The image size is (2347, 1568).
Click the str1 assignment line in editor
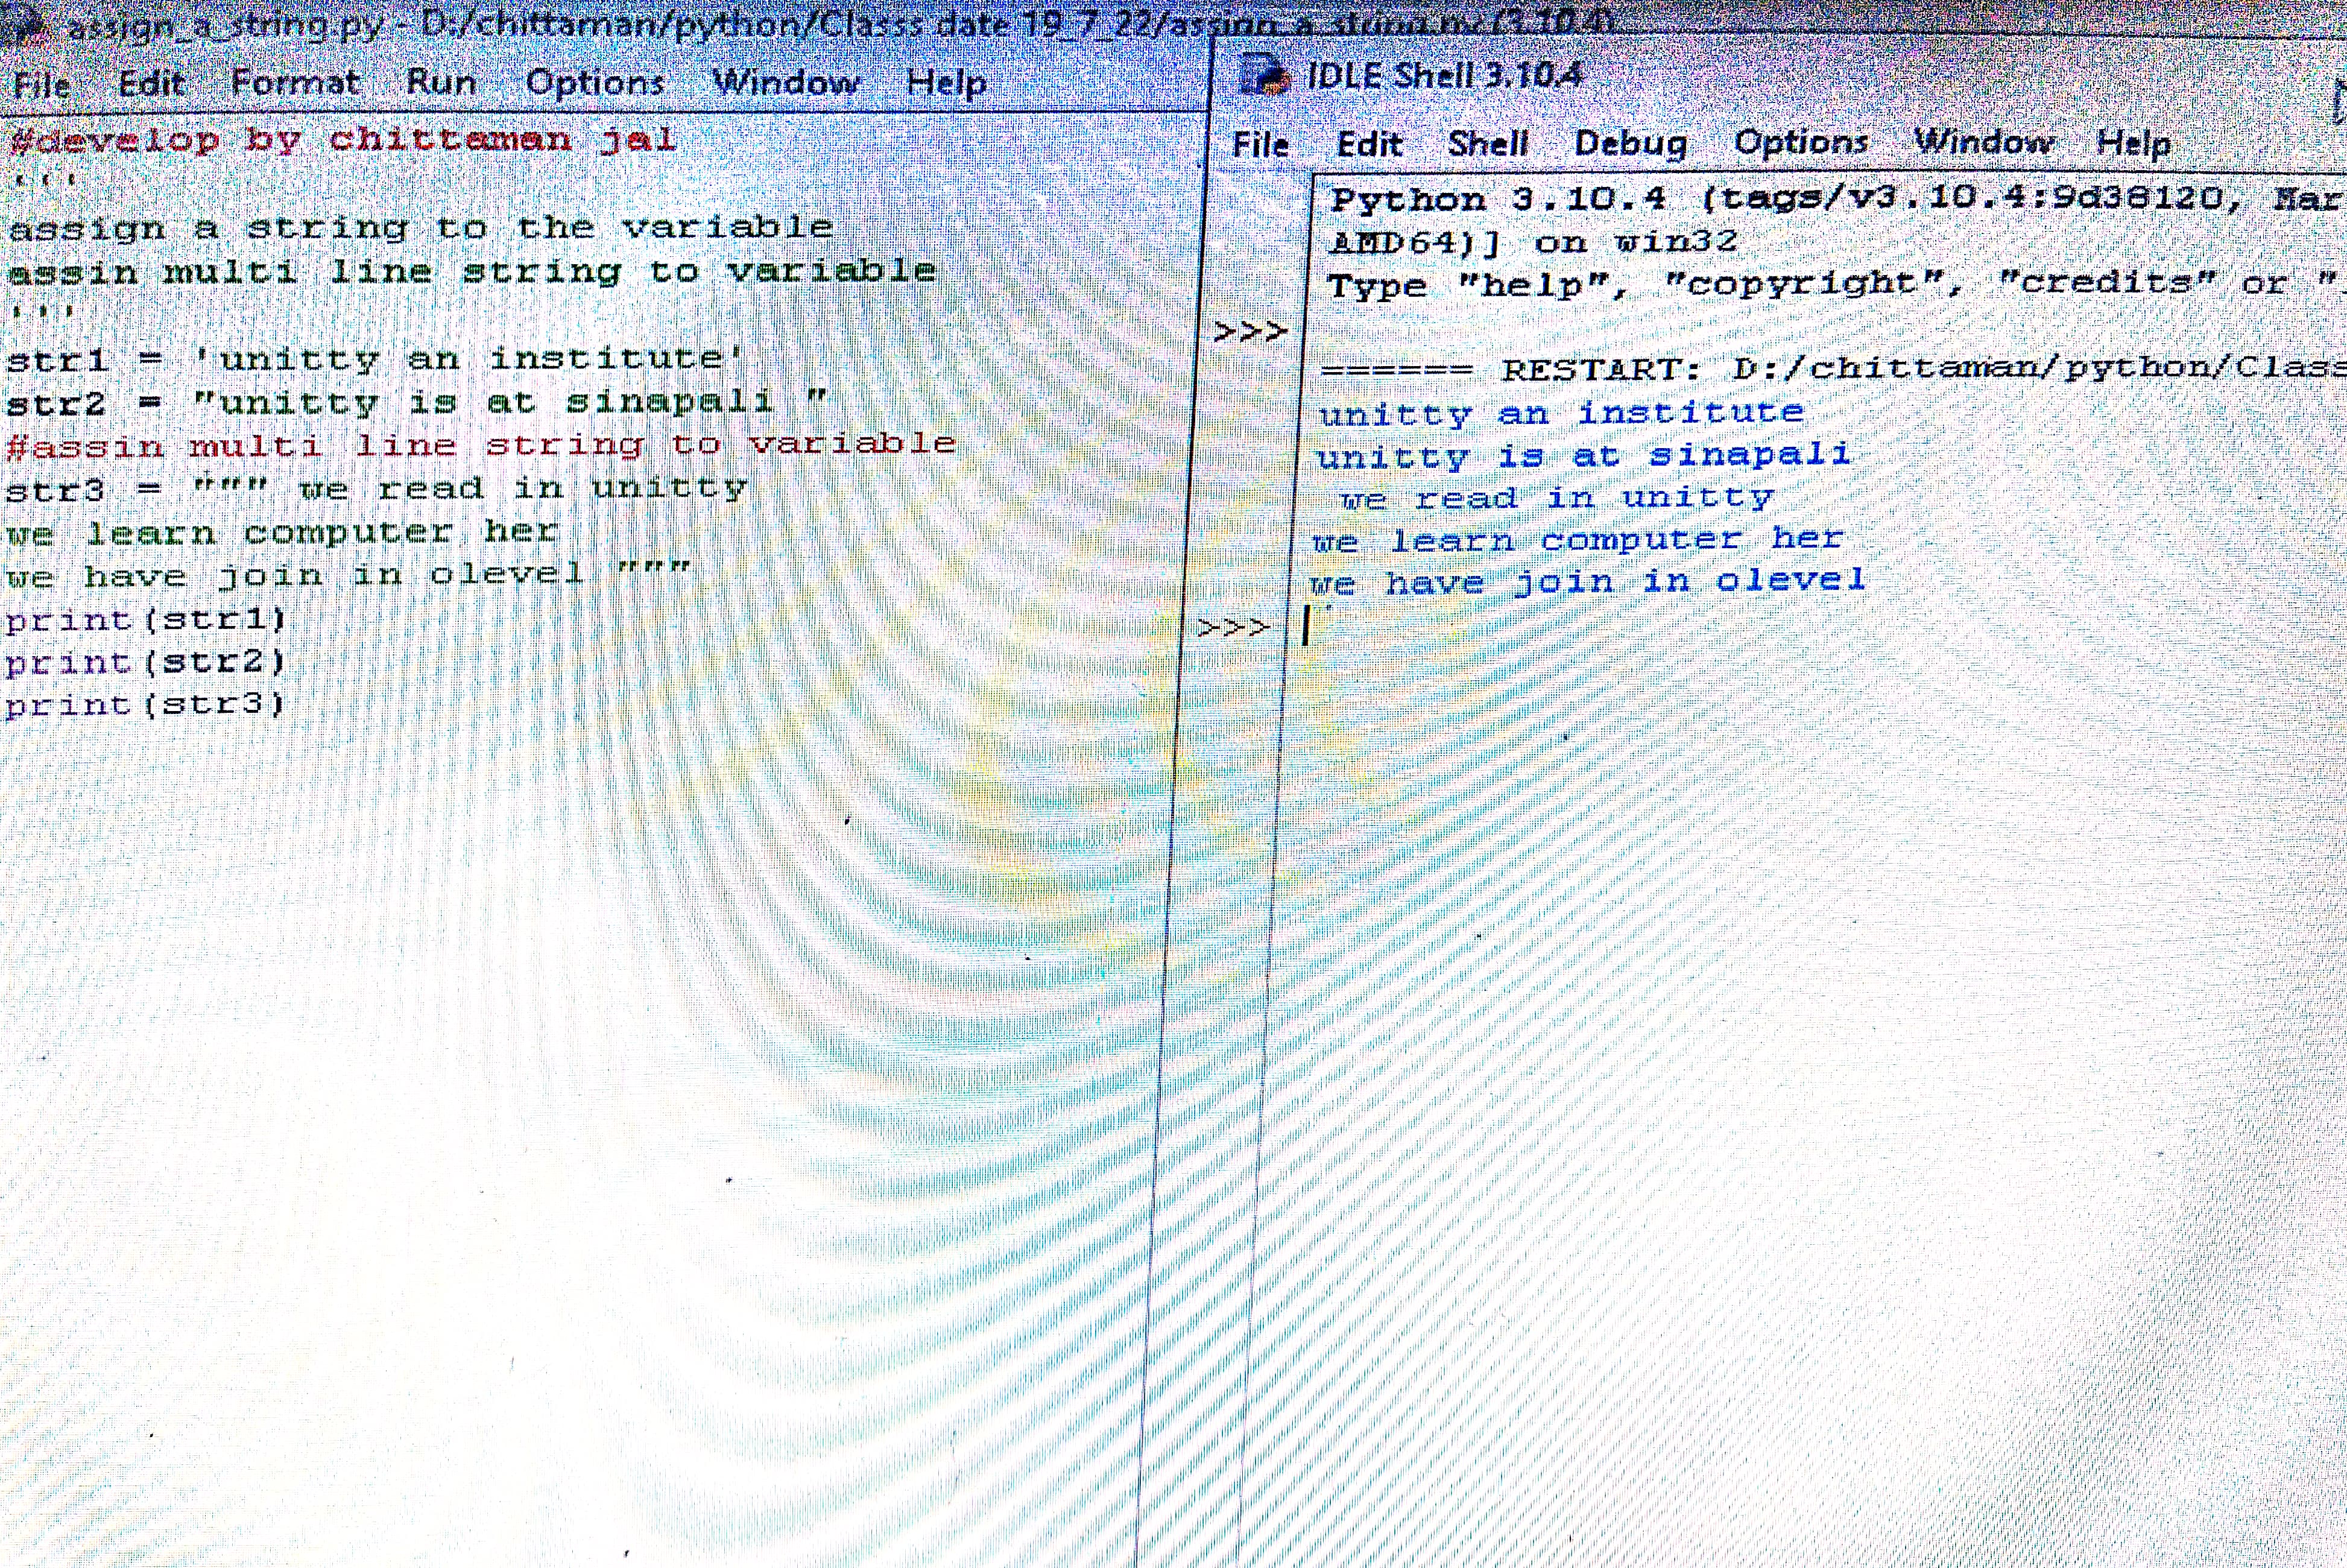(375, 359)
